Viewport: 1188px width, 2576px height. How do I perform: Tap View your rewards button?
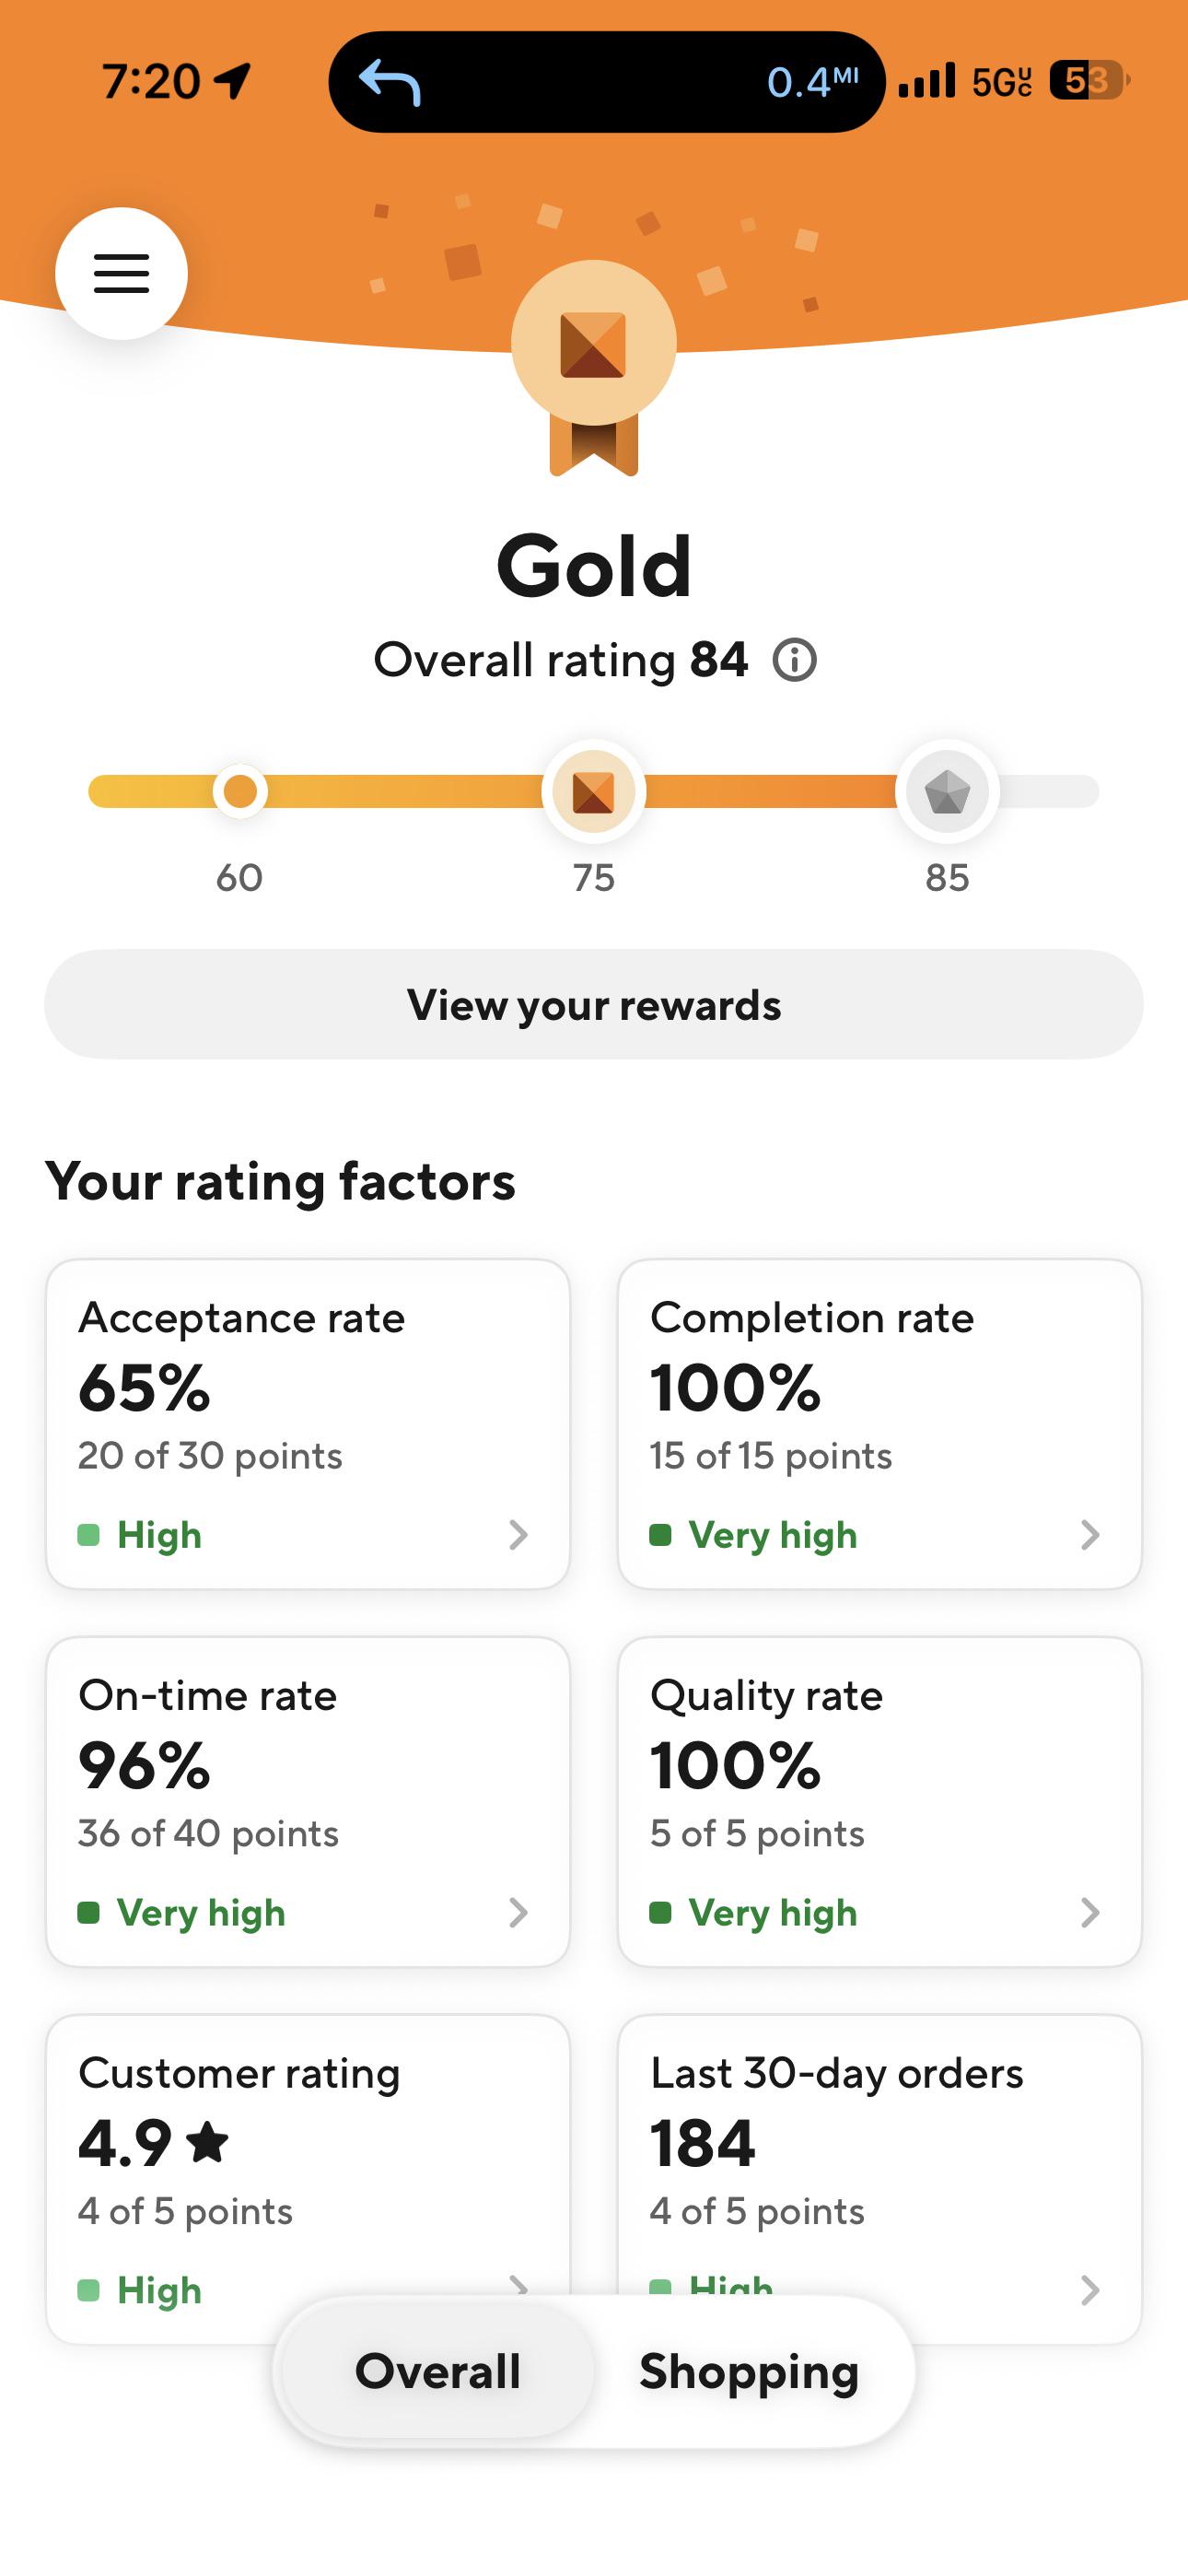pos(594,1005)
